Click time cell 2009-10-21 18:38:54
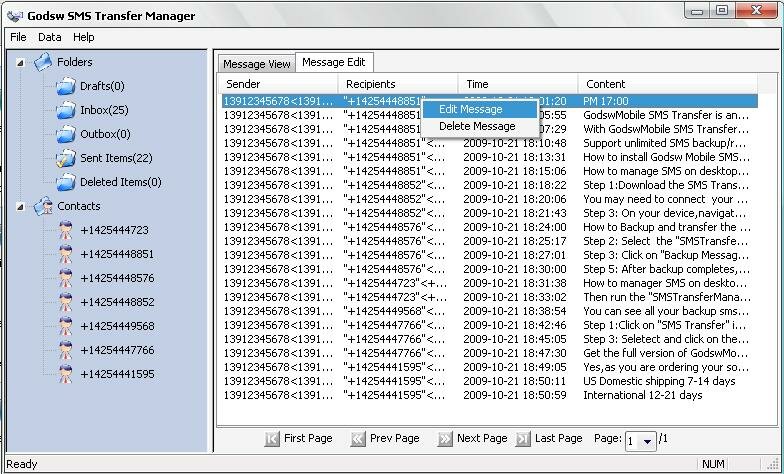 click(514, 311)
